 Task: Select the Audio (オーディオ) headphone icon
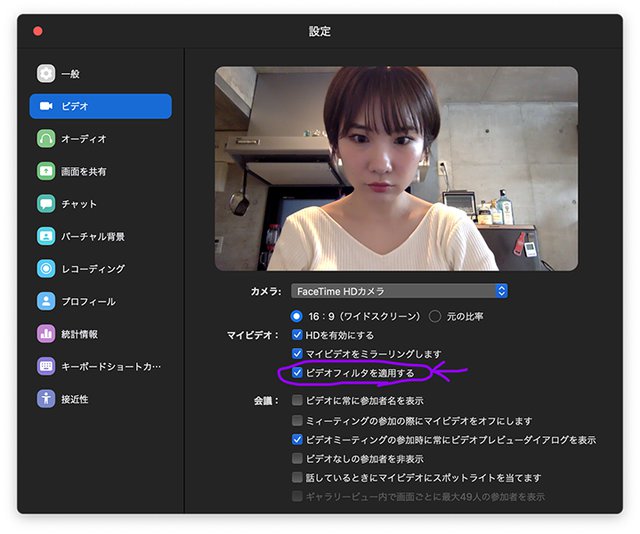click(46, 139)
